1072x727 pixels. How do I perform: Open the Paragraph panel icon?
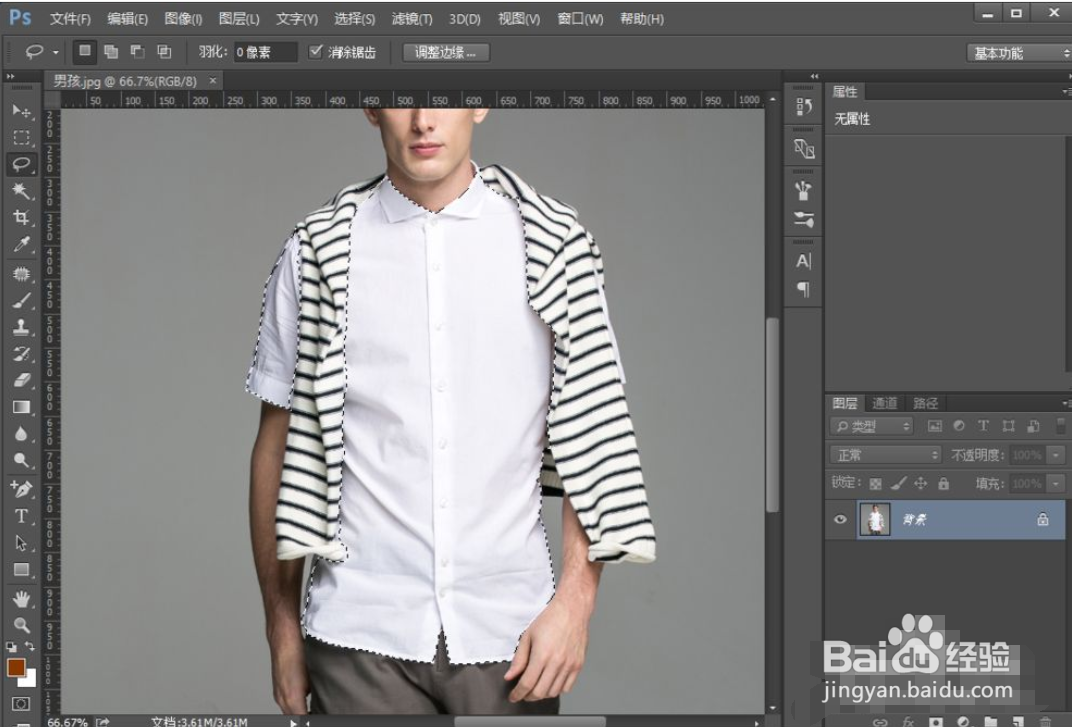click(x=803, y=289)
